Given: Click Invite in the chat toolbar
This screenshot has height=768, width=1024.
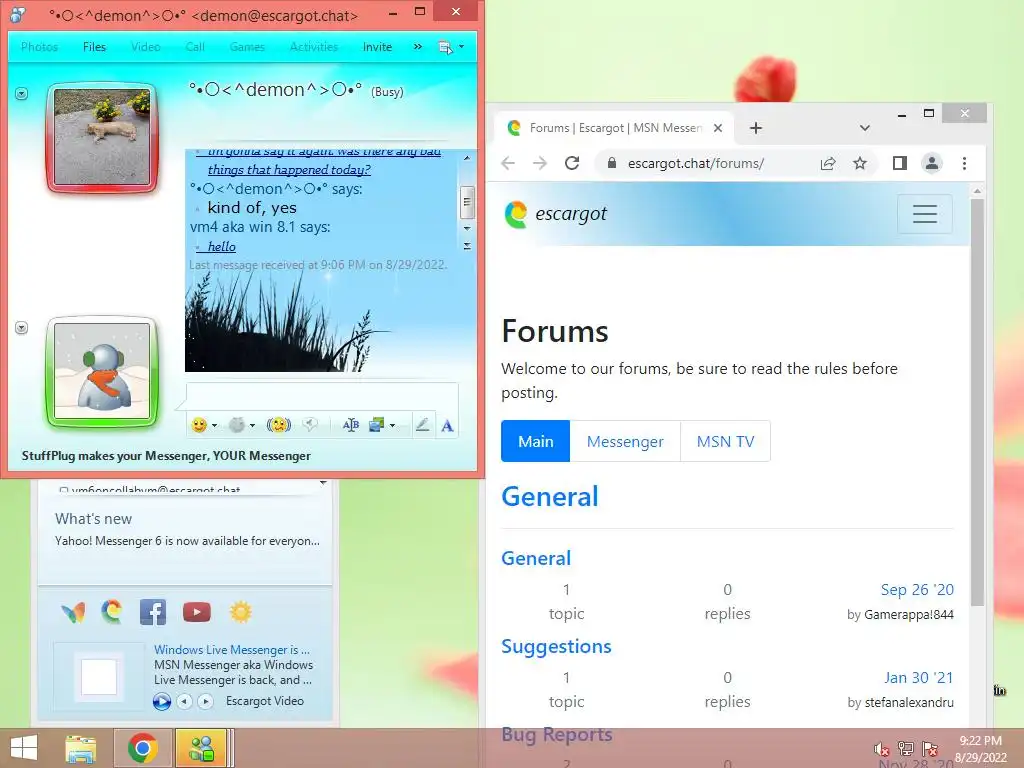Looking at the screenshot, I should [x=377, y=47].
